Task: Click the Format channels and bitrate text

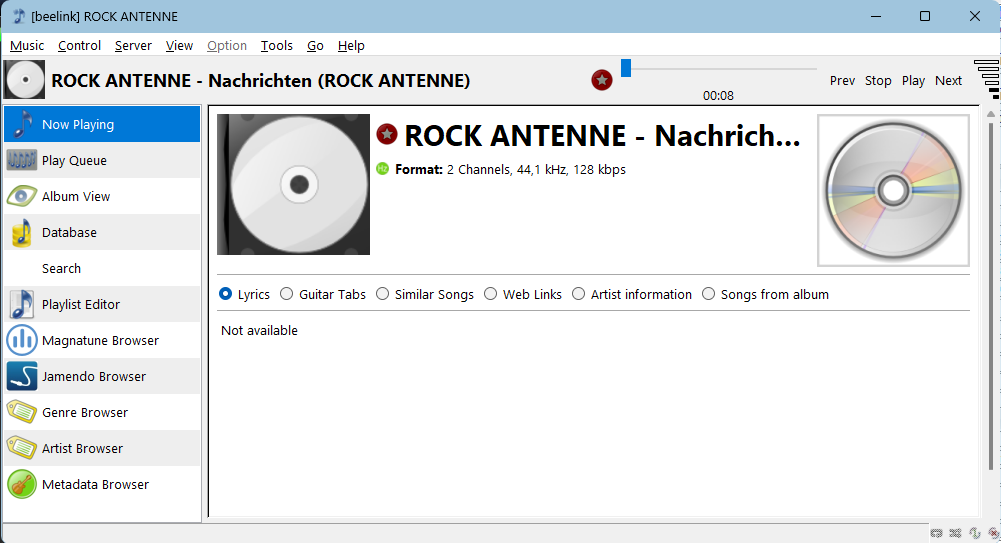Action: tap(536, 170)
